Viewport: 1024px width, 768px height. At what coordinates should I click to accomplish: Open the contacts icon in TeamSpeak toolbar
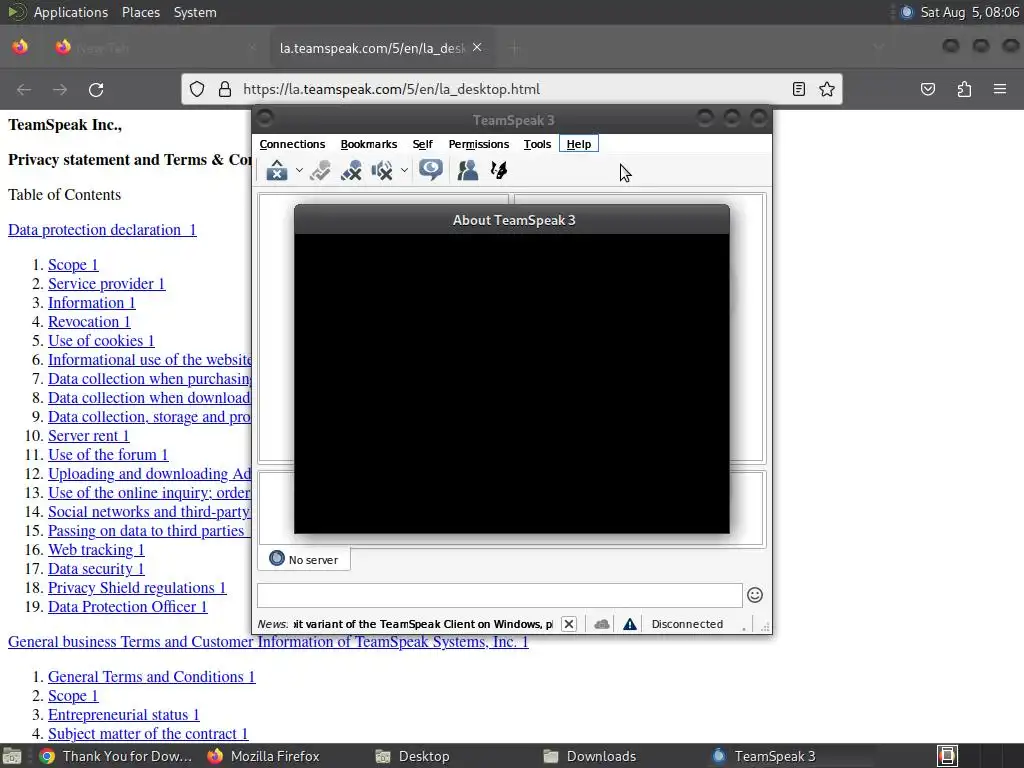pyautogui.click(x=468, y=170)
